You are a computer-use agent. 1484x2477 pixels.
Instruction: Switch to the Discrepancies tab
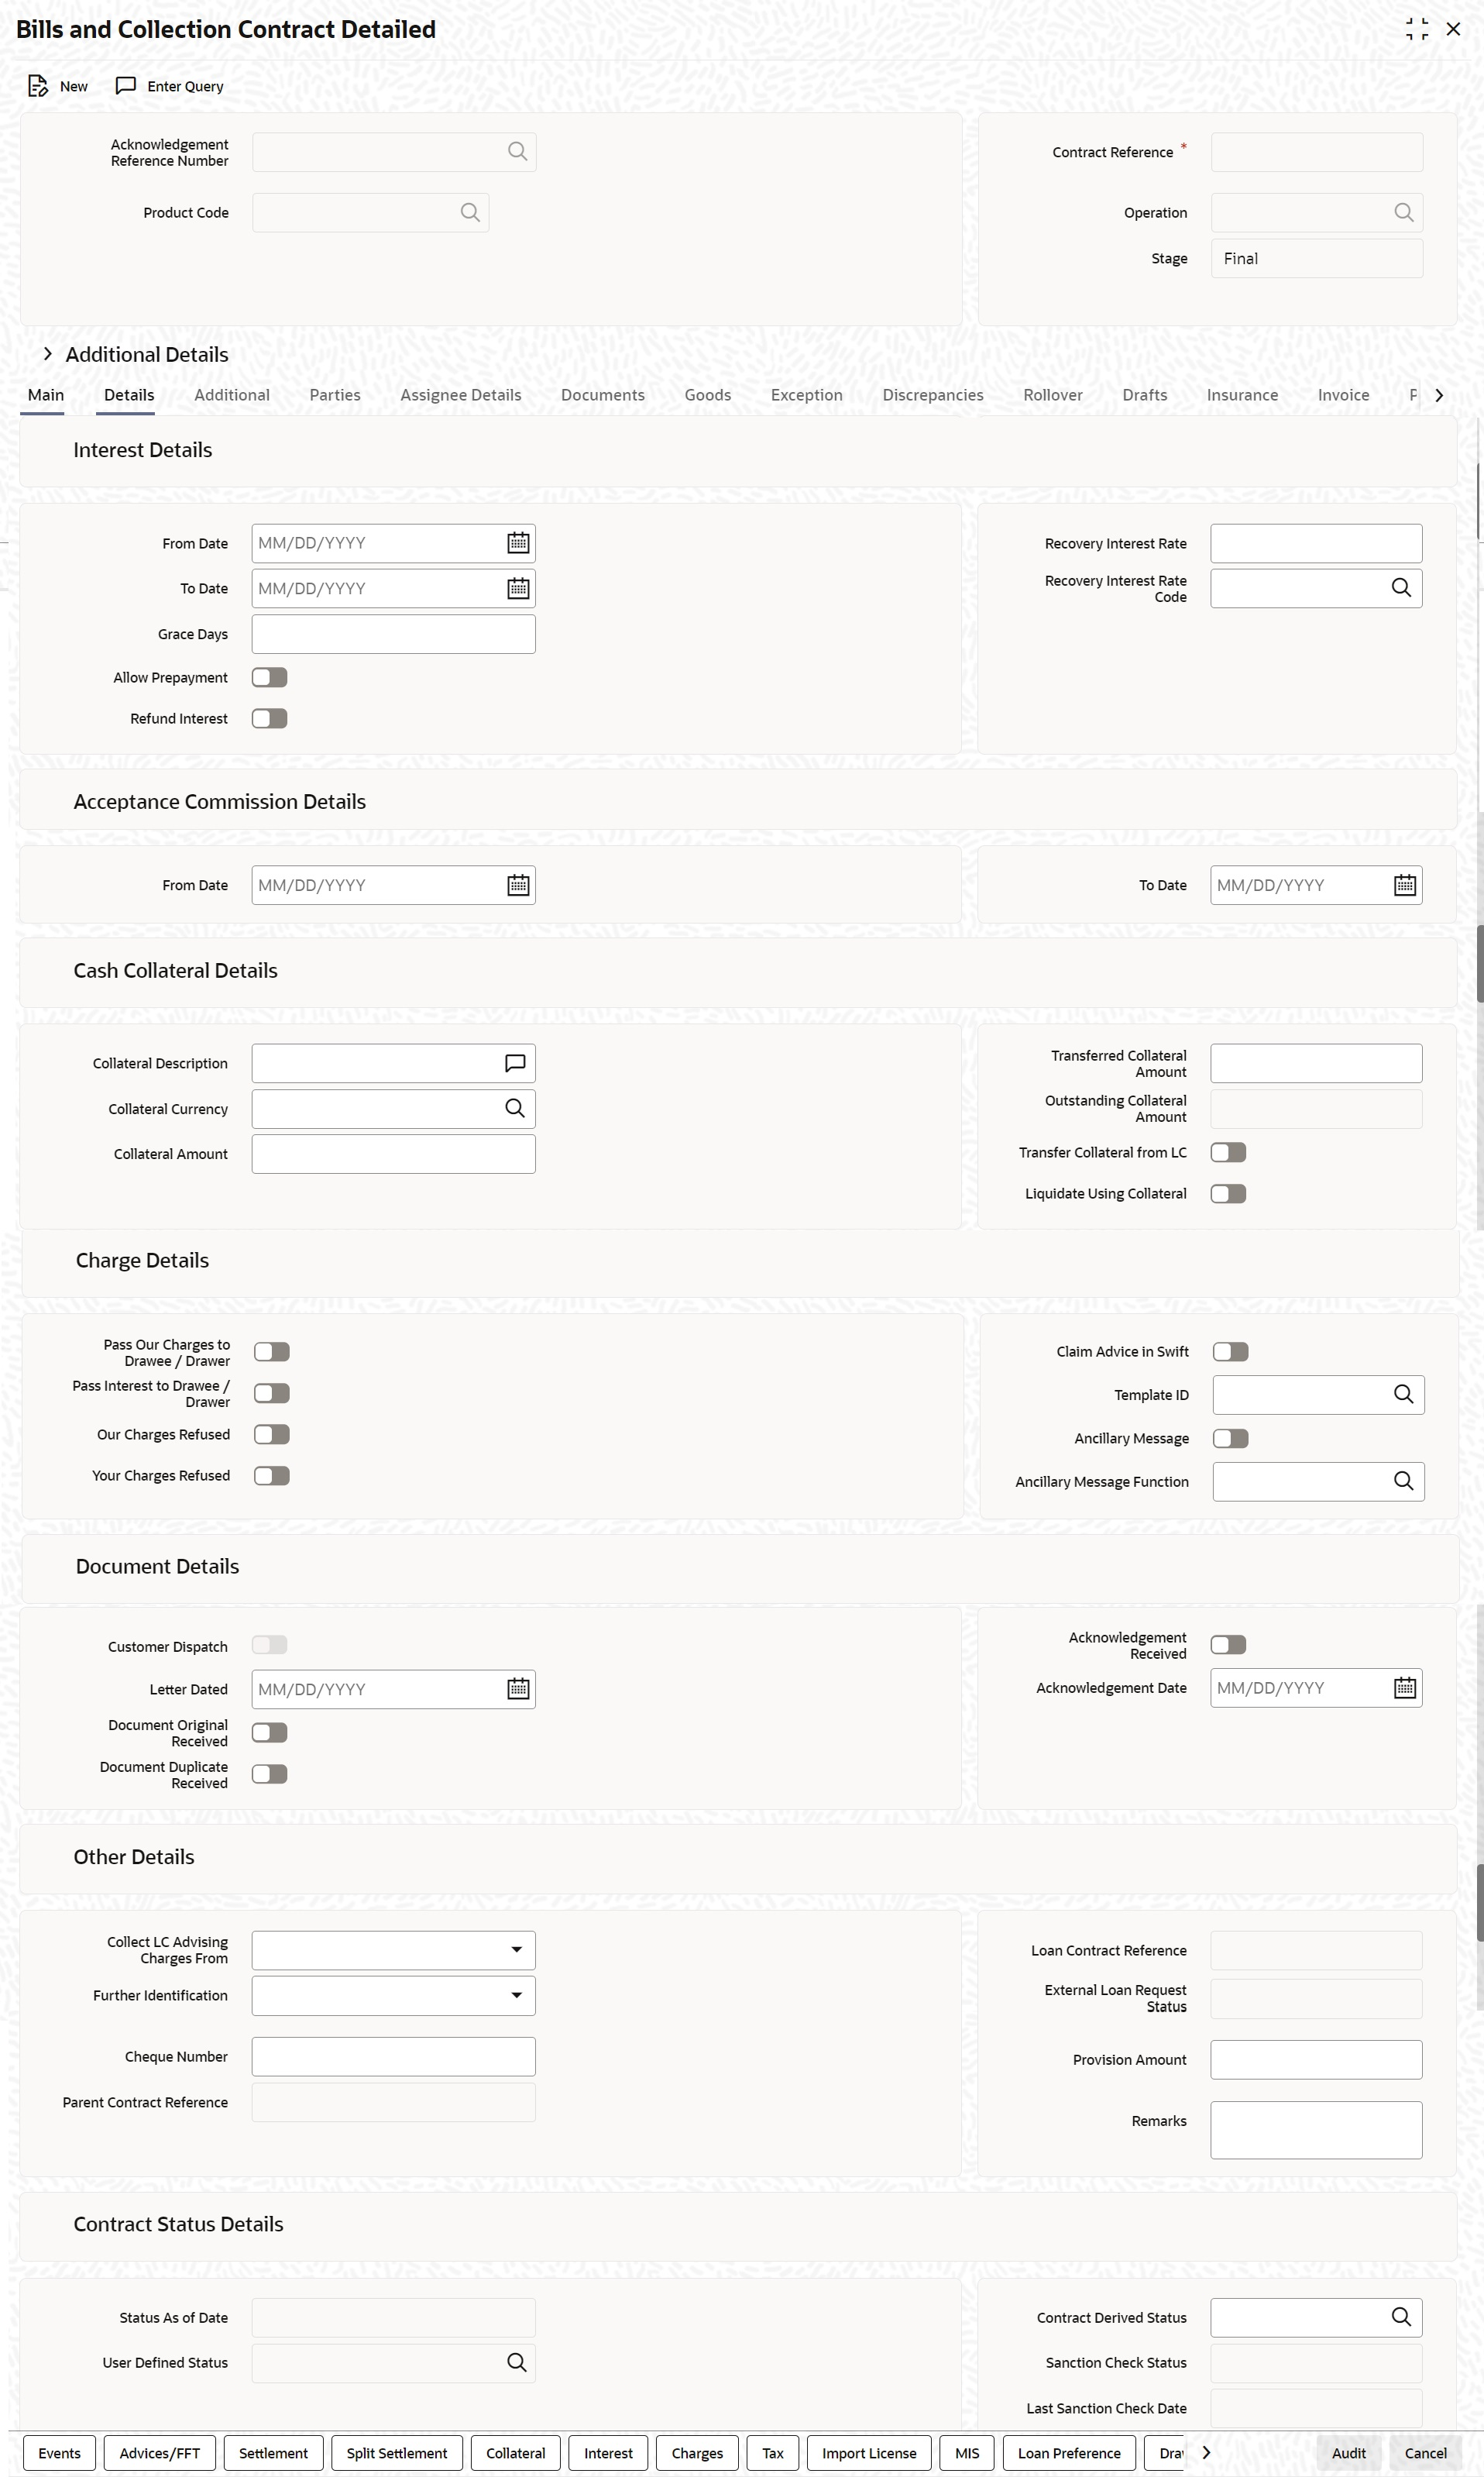[932, 395]
